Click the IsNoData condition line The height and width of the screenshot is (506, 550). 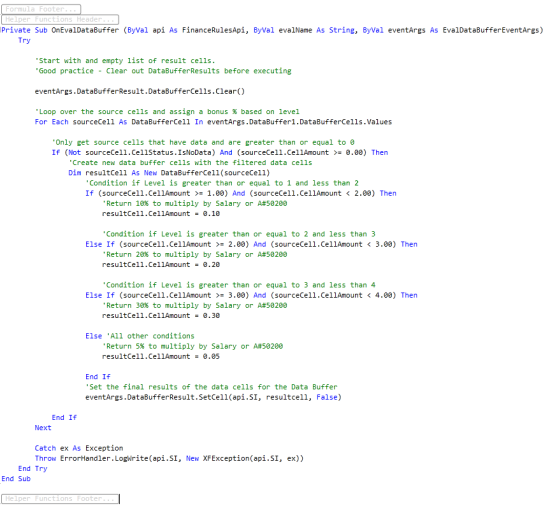220,153
